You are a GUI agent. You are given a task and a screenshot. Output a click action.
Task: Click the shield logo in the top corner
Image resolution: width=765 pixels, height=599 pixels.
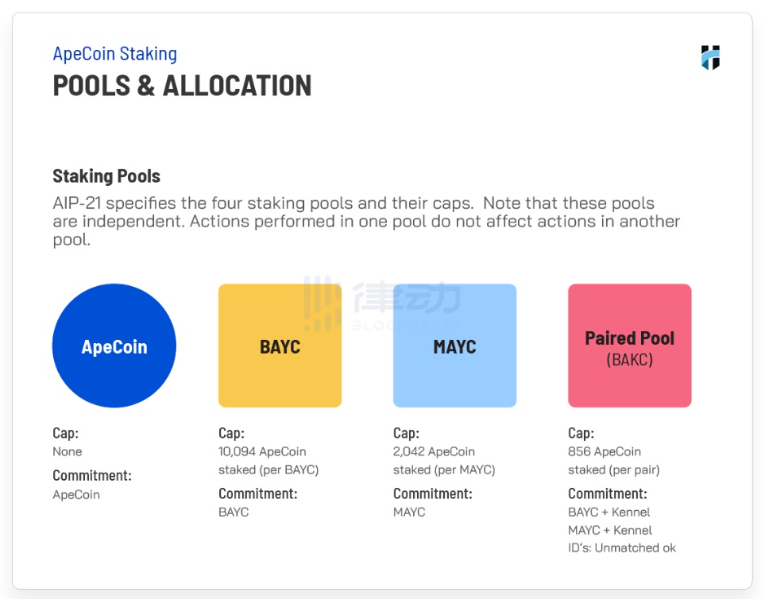coord(710,58)
